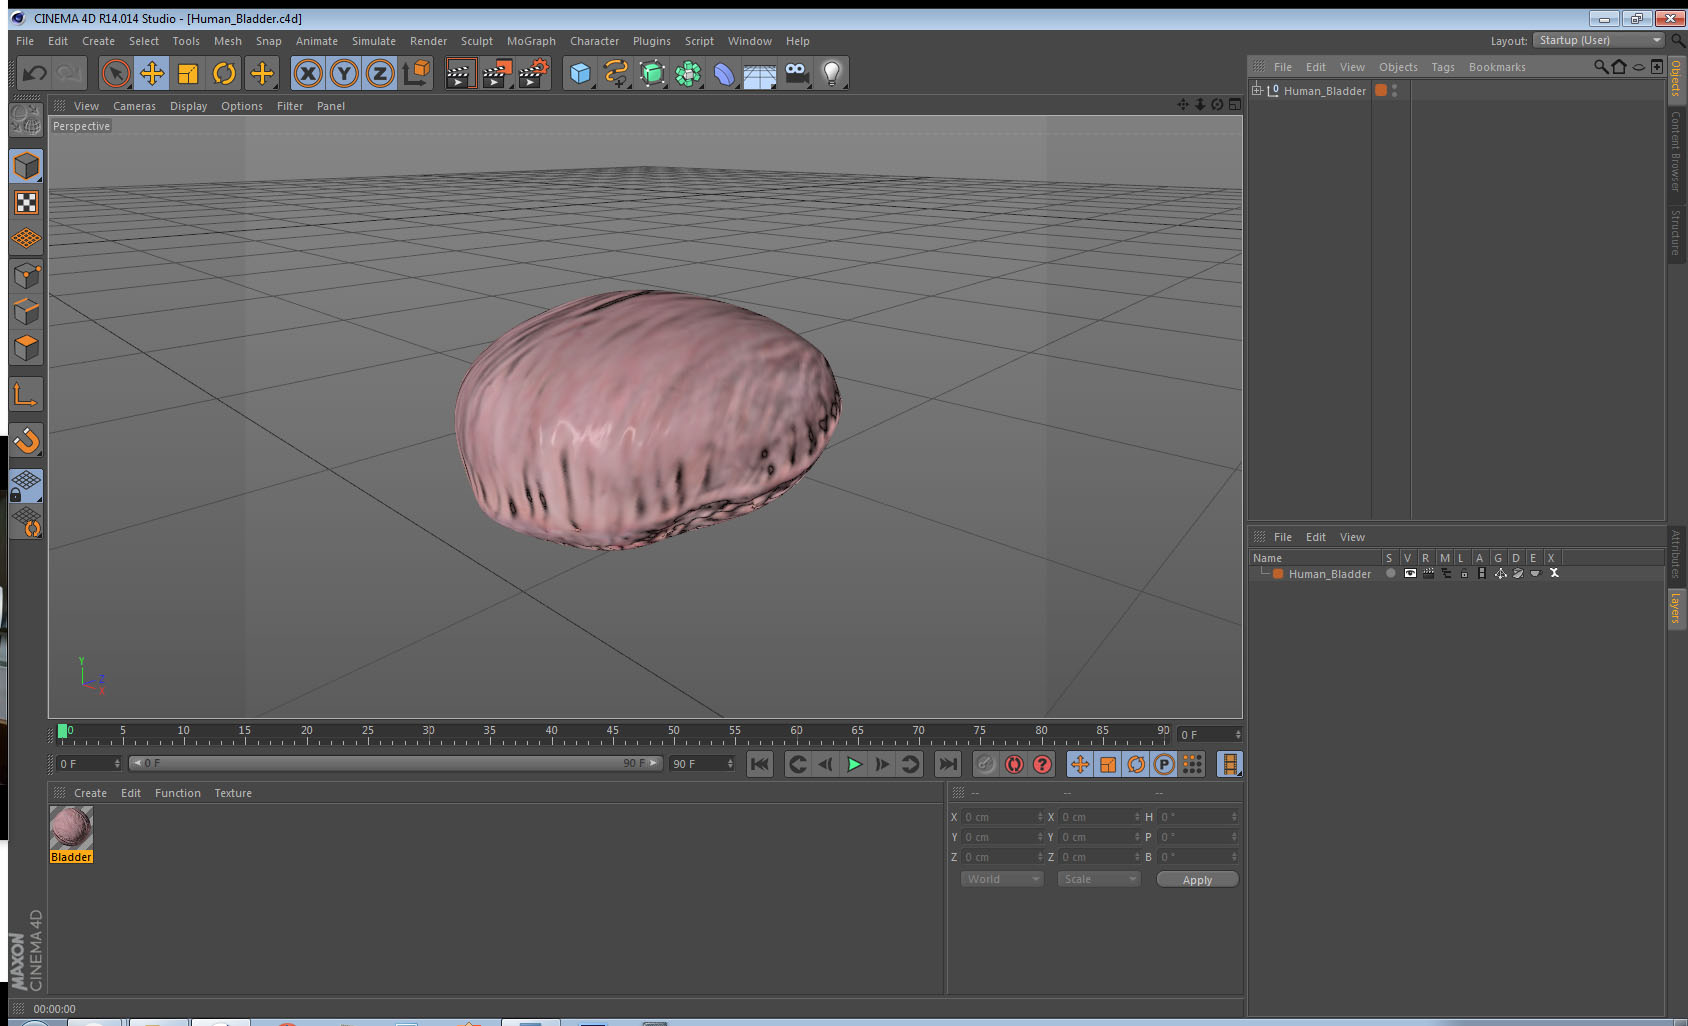Open the spline pen tools icon
This screenshot has height=1026, width=1688.
tap(616, 73)
